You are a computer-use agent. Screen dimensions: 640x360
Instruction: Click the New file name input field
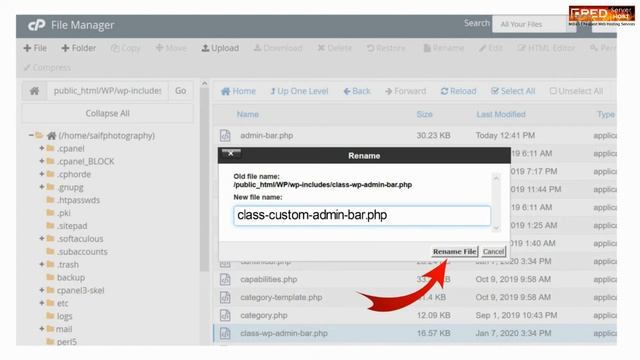coord(362,215)
